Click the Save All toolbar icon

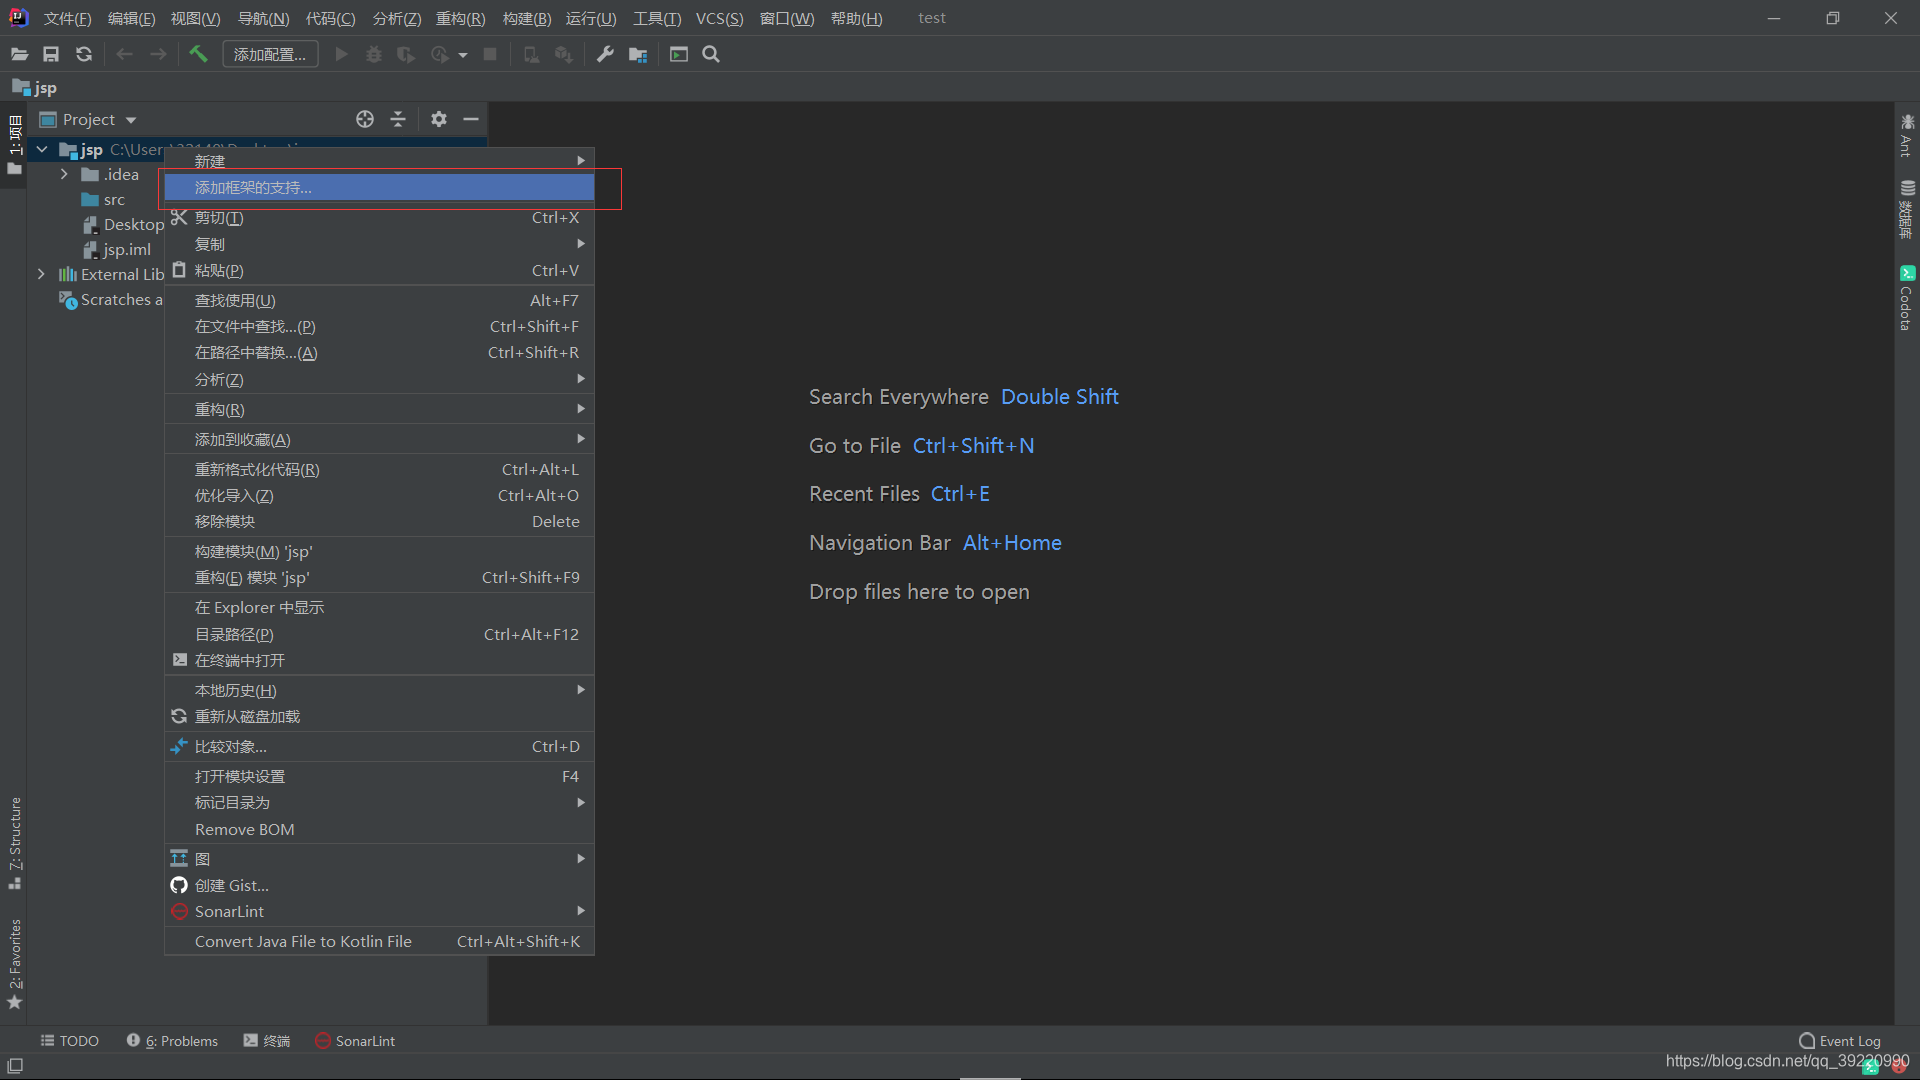pos(51,54)
